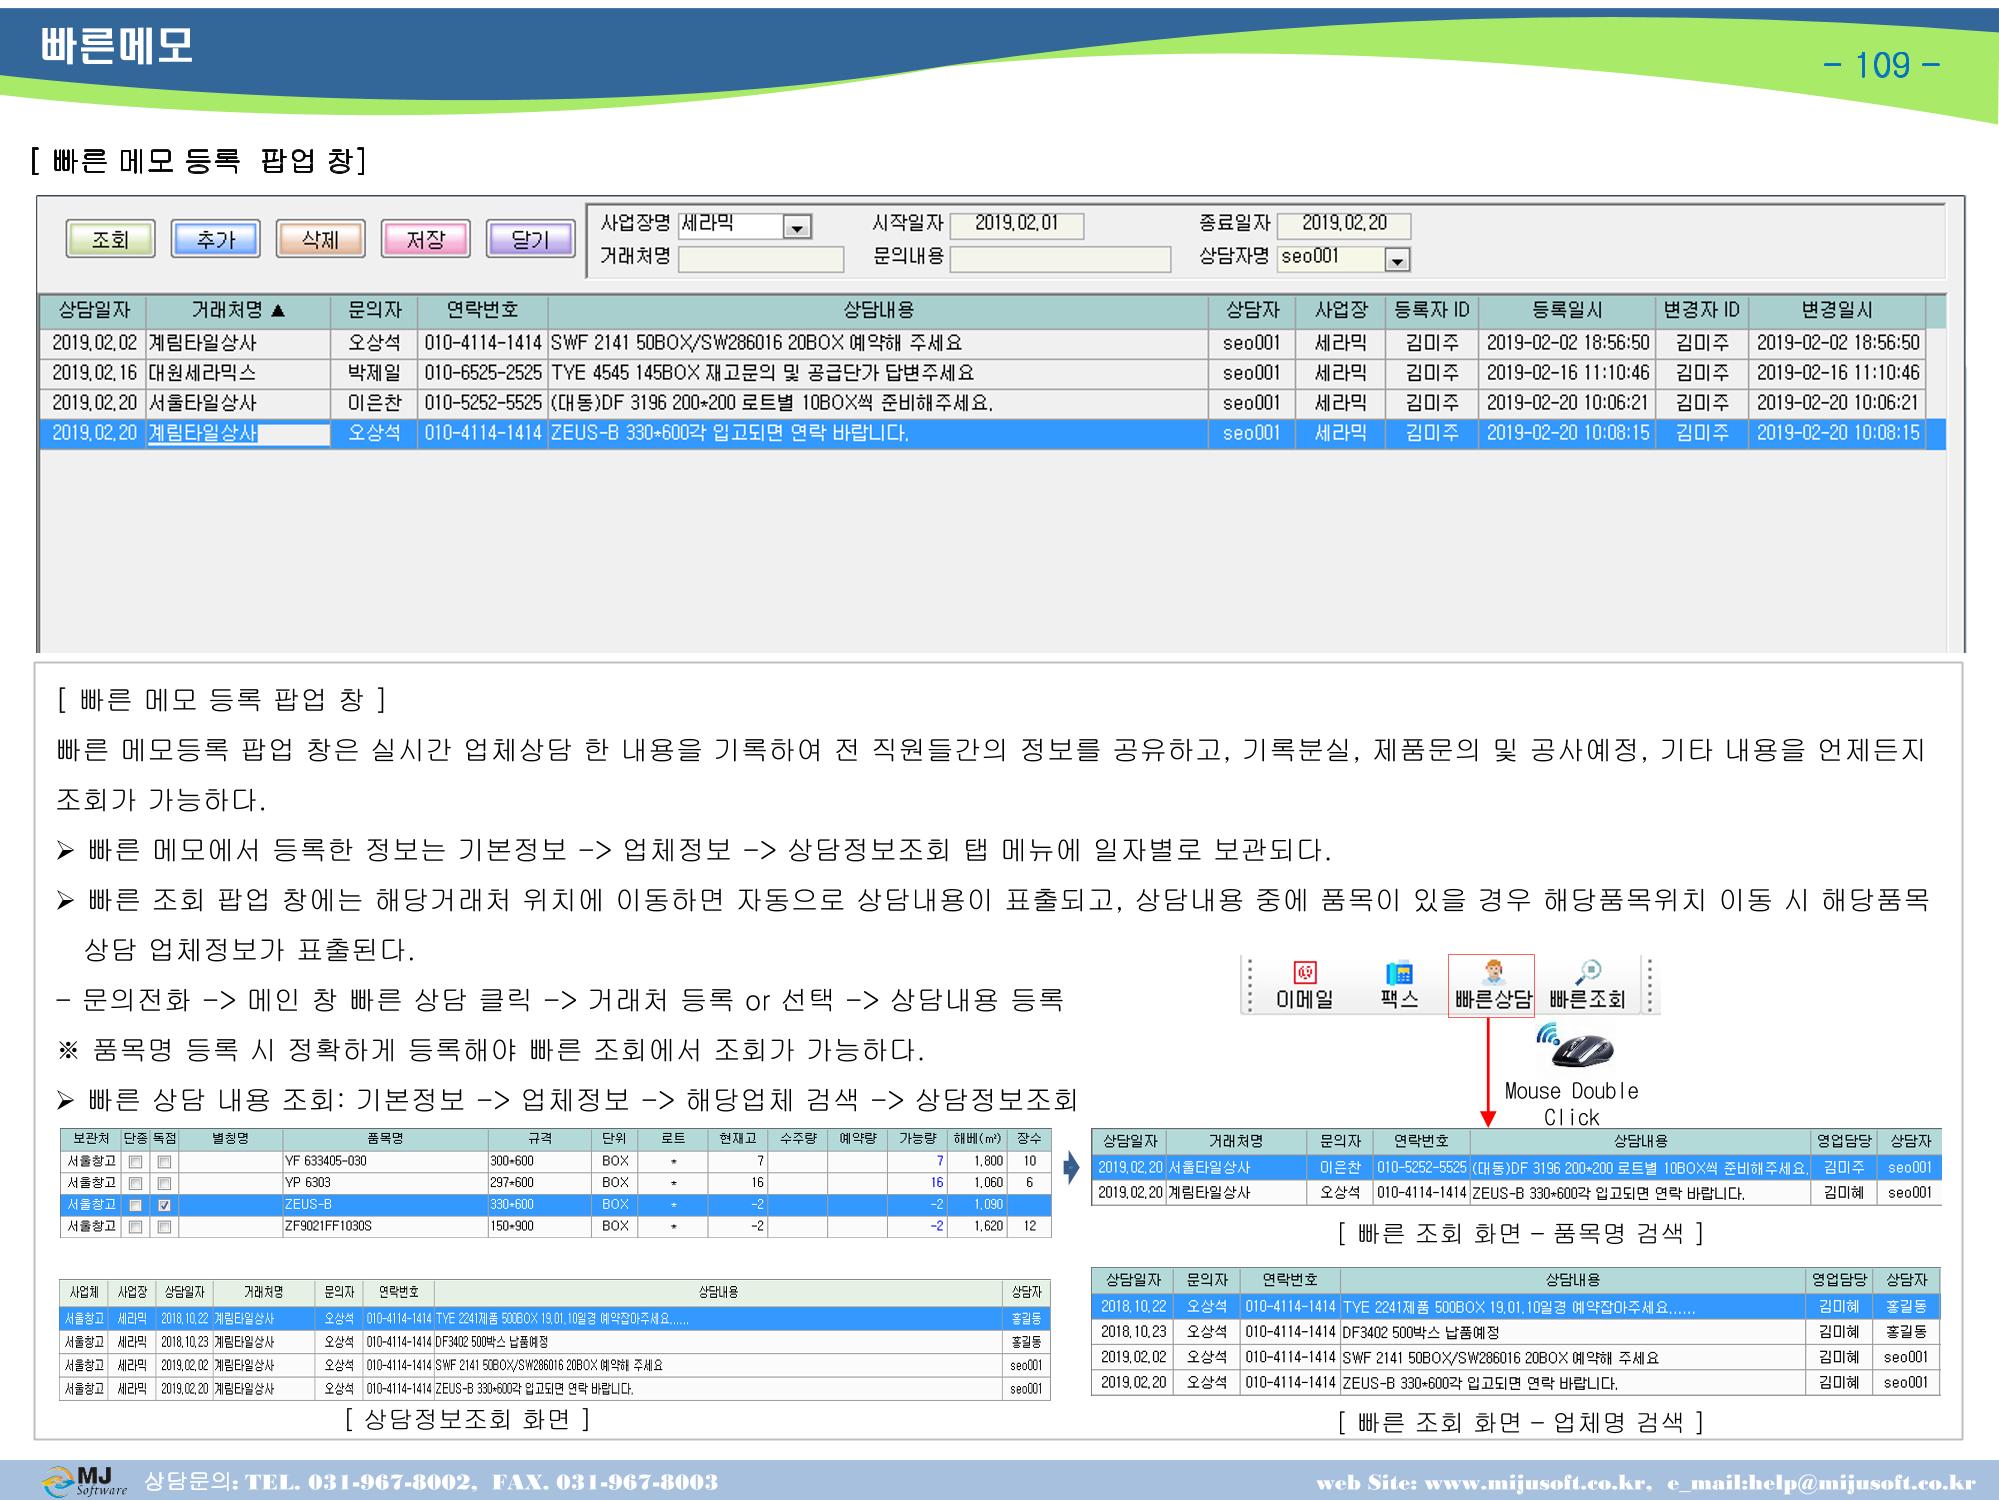The image size is (1999, 1500).
Task: Toggle 독점 checkbox for YF 633405-030
Action: 164,1162
